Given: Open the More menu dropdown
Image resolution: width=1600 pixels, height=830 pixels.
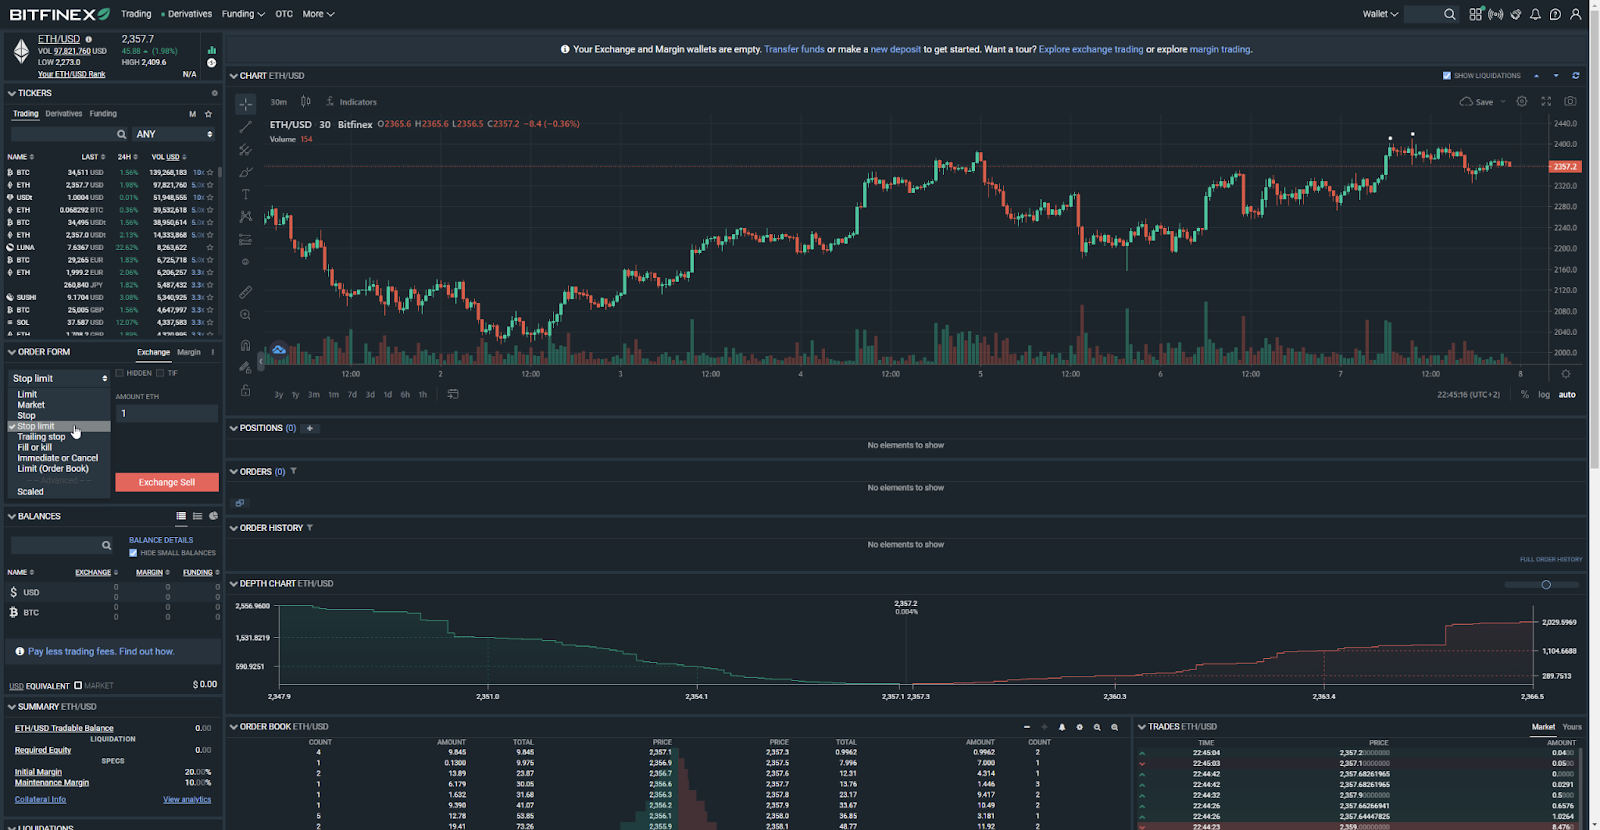Looking at the screenshot, I should coord(318,14).
